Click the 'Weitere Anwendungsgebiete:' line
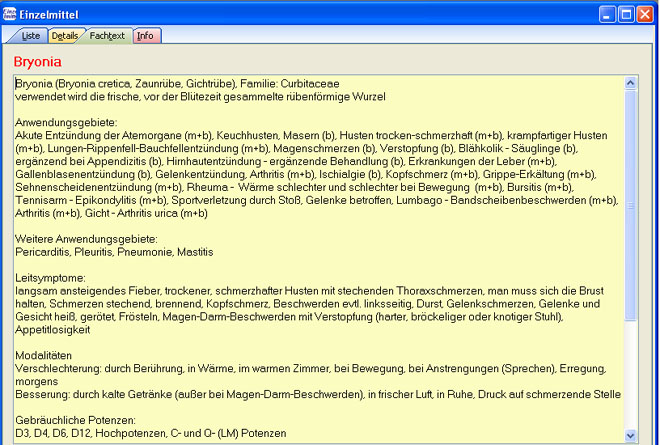Screen dimensions: 660x445 coord(86,239)
